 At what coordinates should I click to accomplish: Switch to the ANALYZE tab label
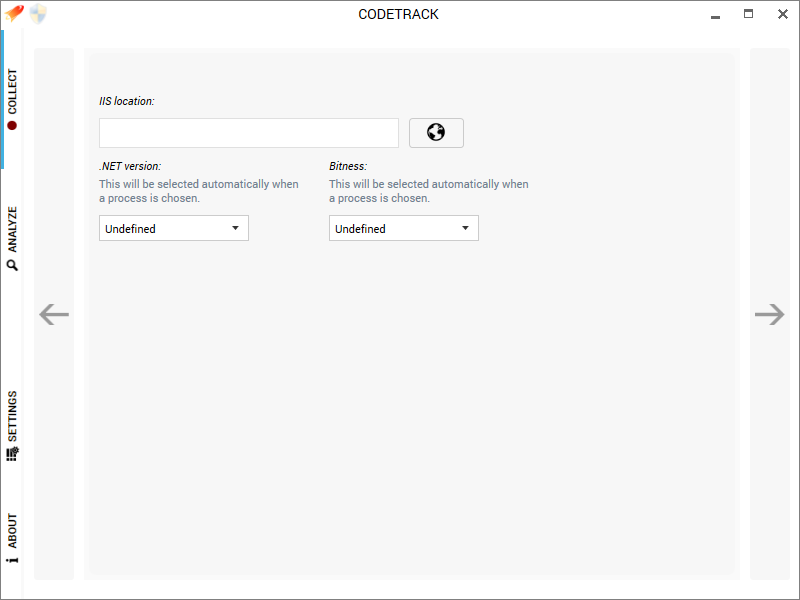coord(12,229)
